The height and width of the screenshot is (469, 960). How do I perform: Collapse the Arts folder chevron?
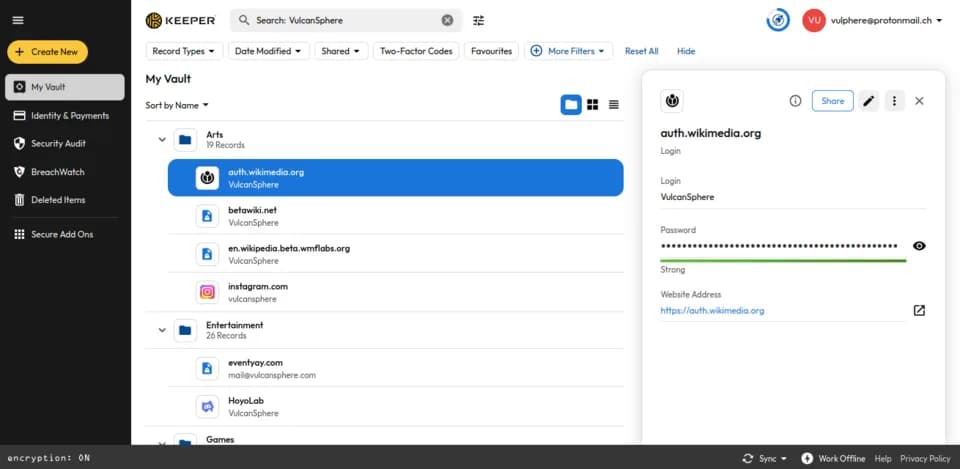(162, 140)
